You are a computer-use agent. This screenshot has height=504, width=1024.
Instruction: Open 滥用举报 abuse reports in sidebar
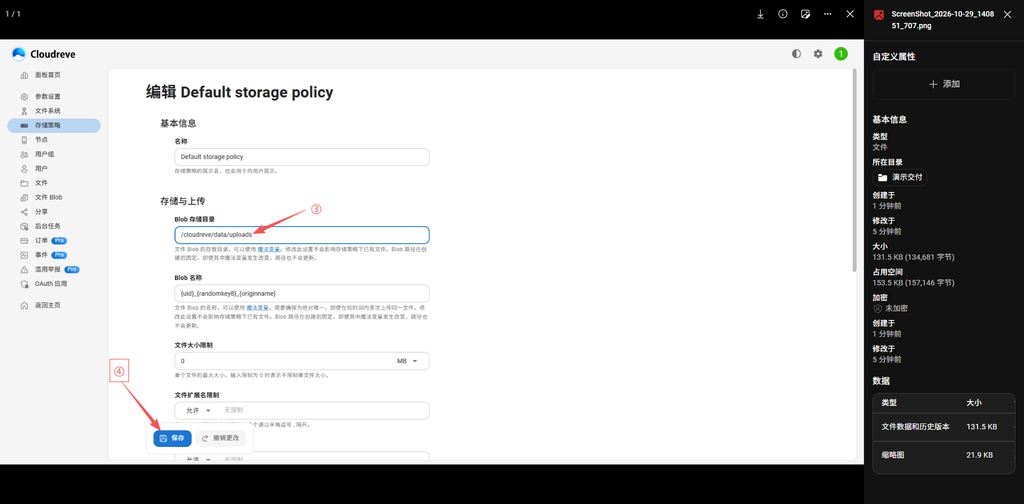pyautogui.click(x=54, y=270)
